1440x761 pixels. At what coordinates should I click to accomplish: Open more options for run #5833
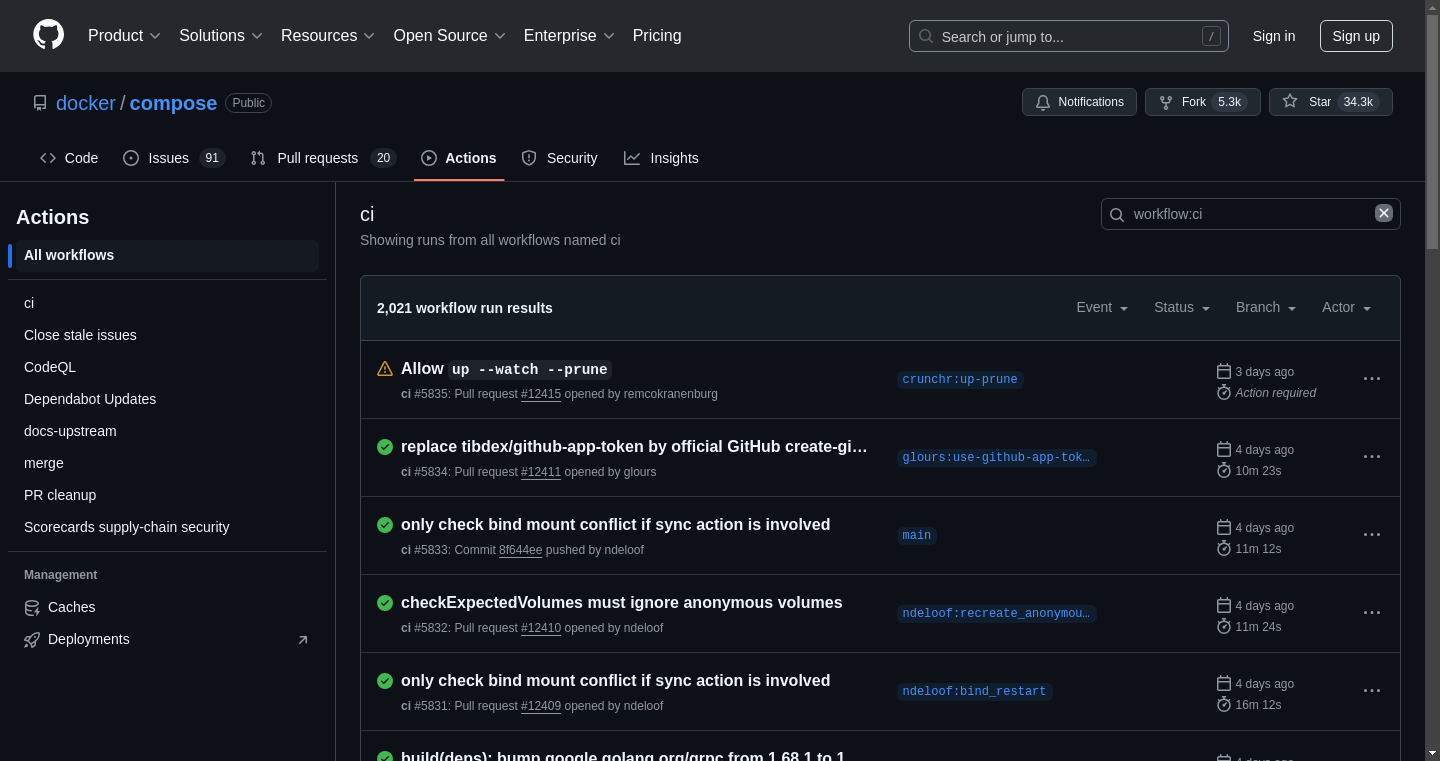click(x=1372, y=535)
